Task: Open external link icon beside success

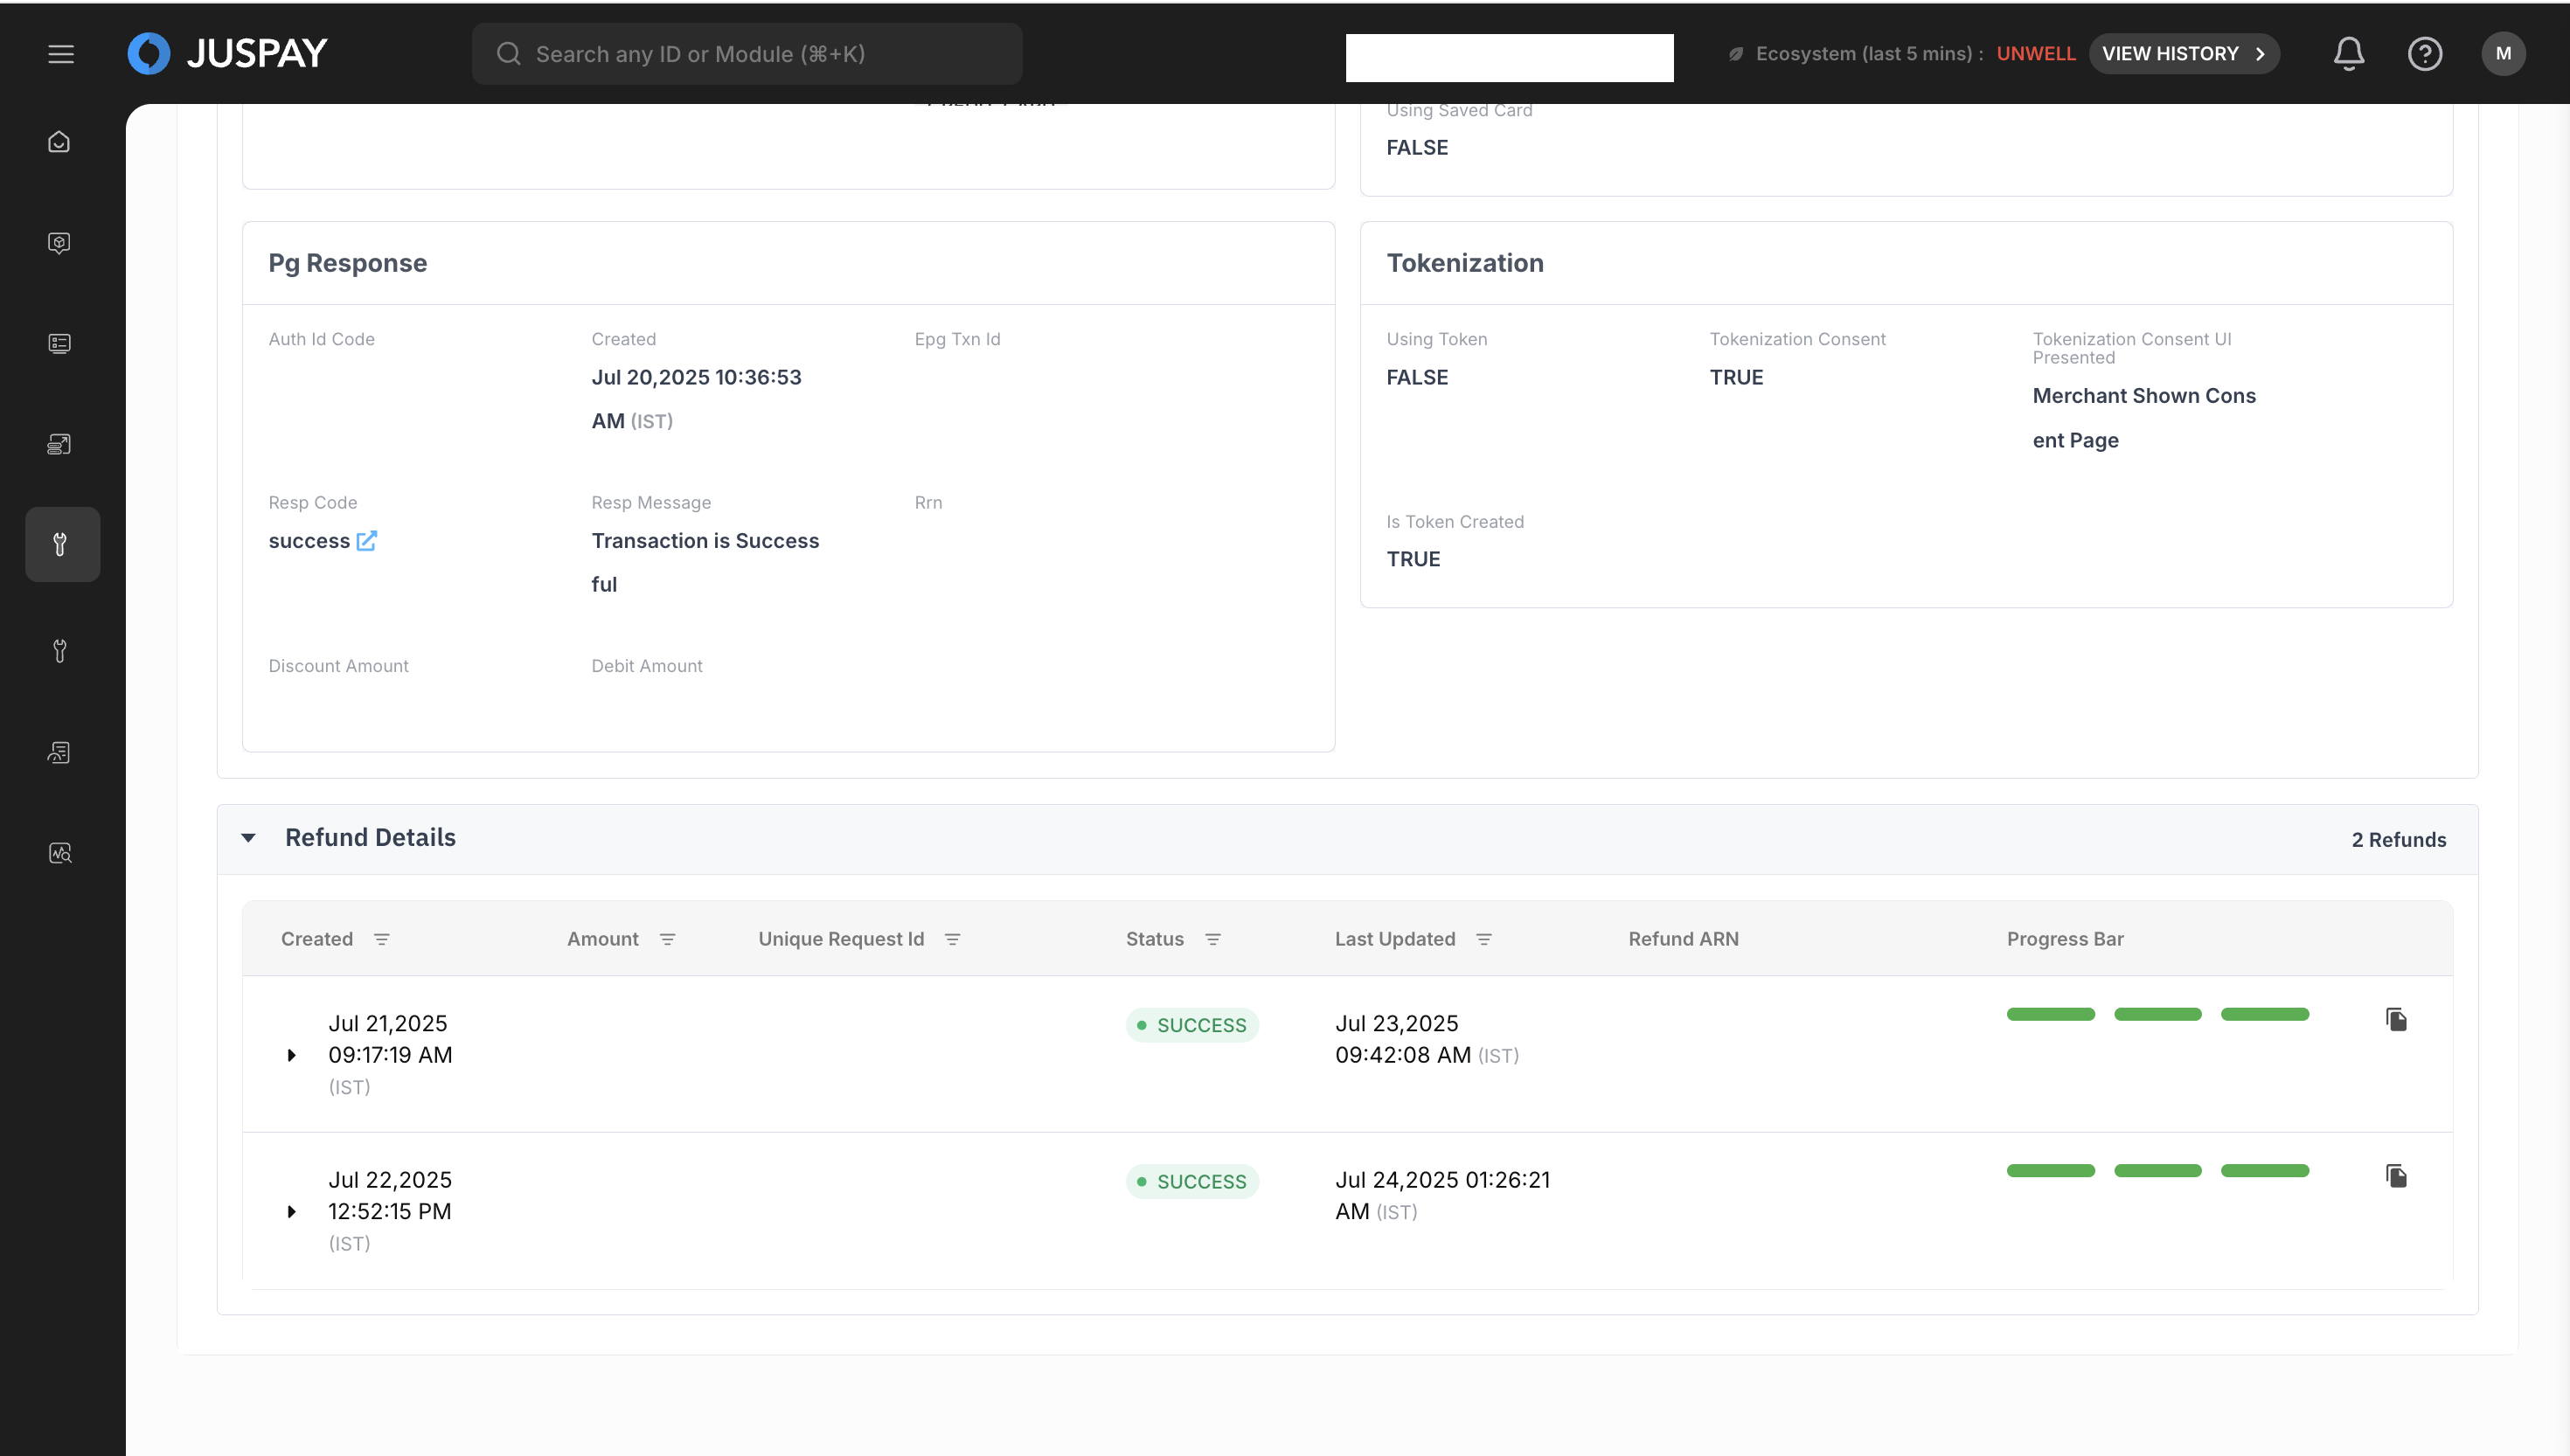Action: (367, 541)
